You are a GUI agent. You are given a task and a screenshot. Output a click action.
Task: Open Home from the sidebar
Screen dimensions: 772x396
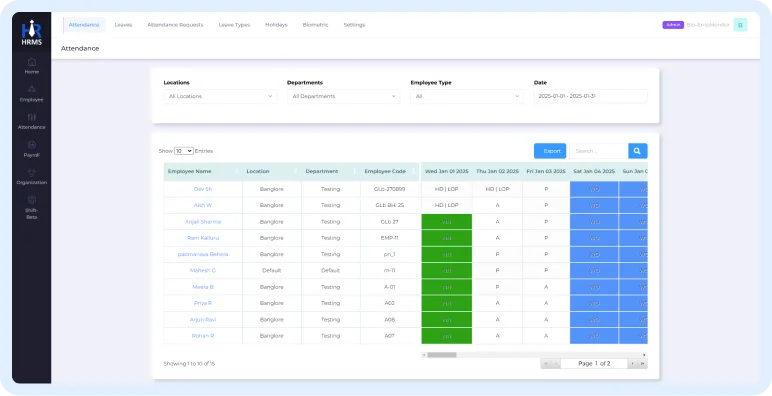pos(32,66)
